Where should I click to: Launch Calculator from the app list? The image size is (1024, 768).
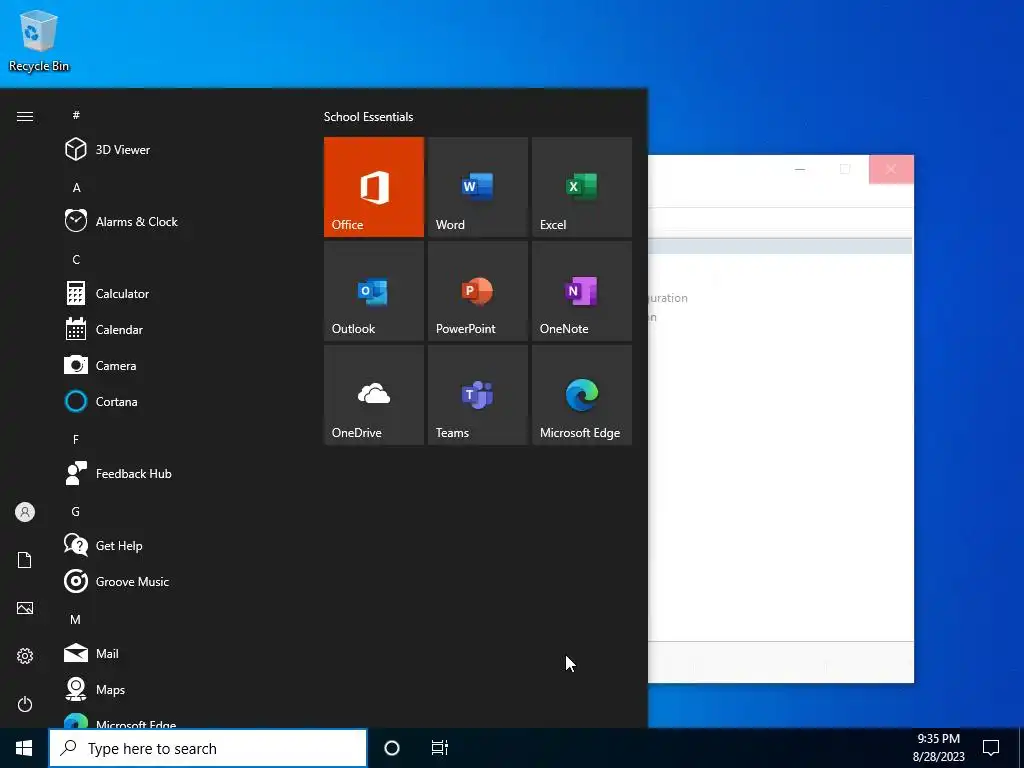point(176,294)
